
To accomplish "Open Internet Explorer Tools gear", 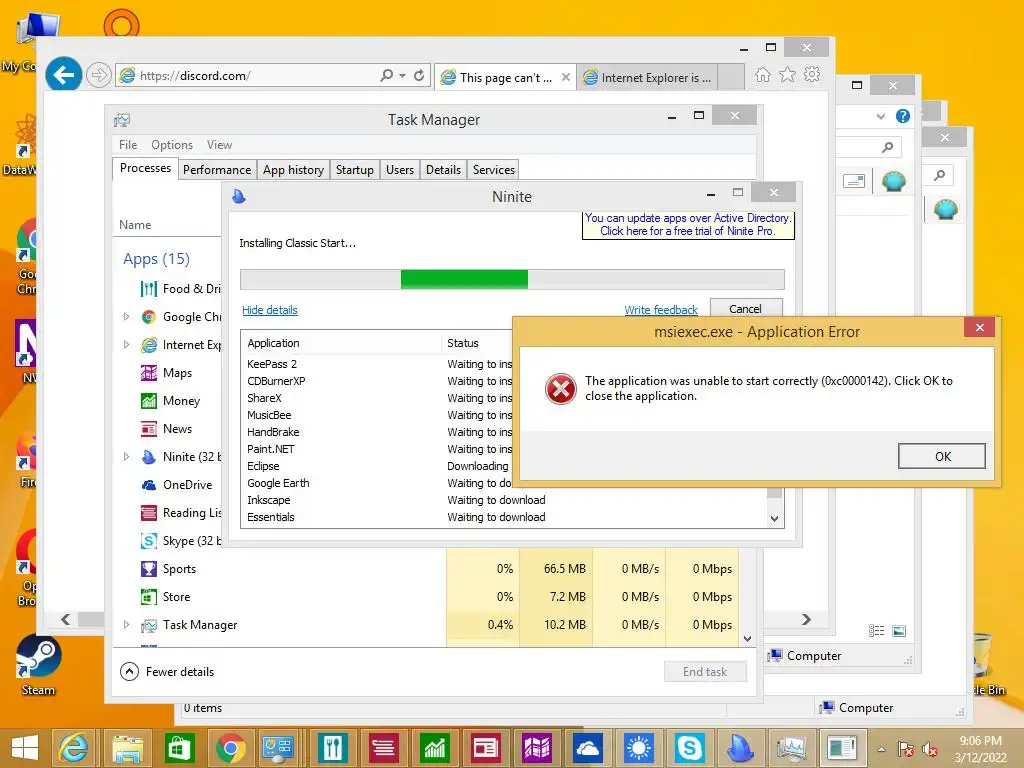I will [812, 74].
